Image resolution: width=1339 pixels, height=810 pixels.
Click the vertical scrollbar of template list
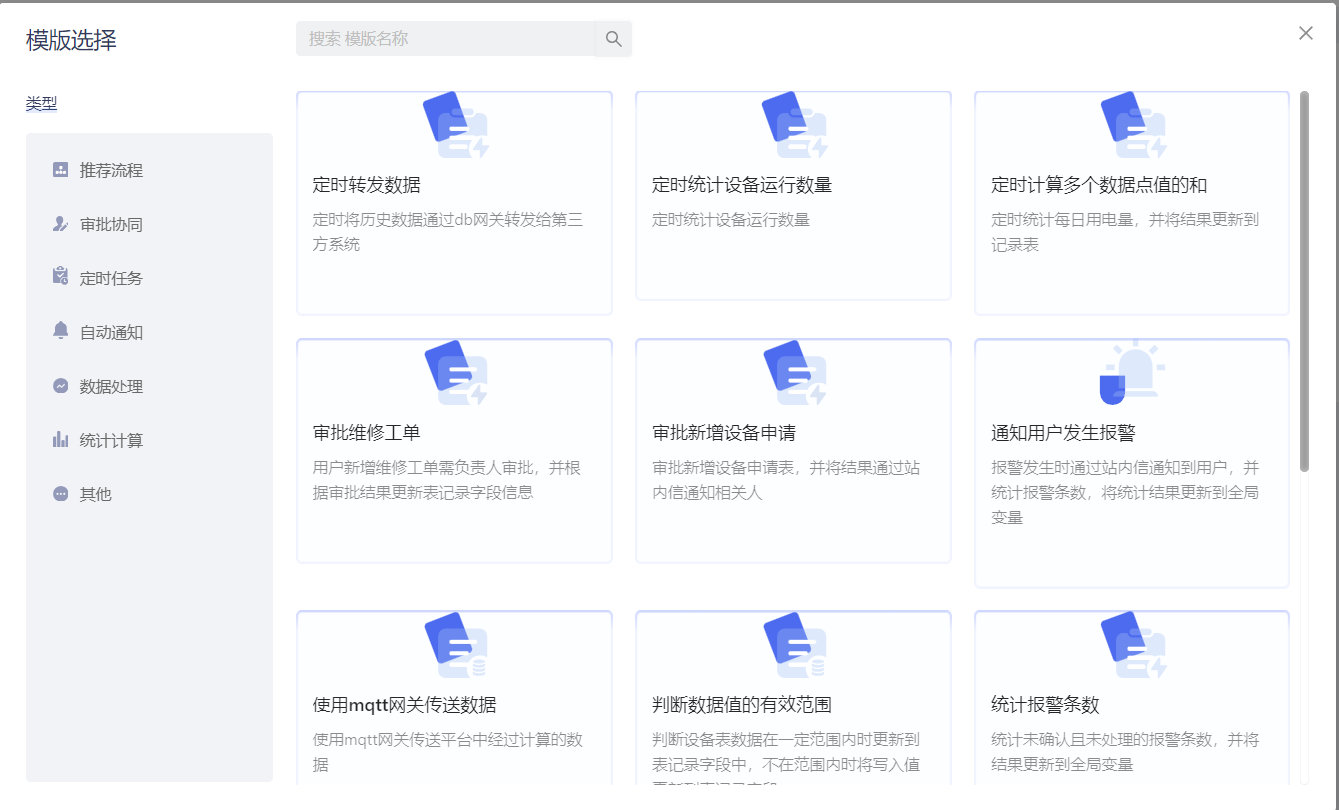coord(1304,281)
